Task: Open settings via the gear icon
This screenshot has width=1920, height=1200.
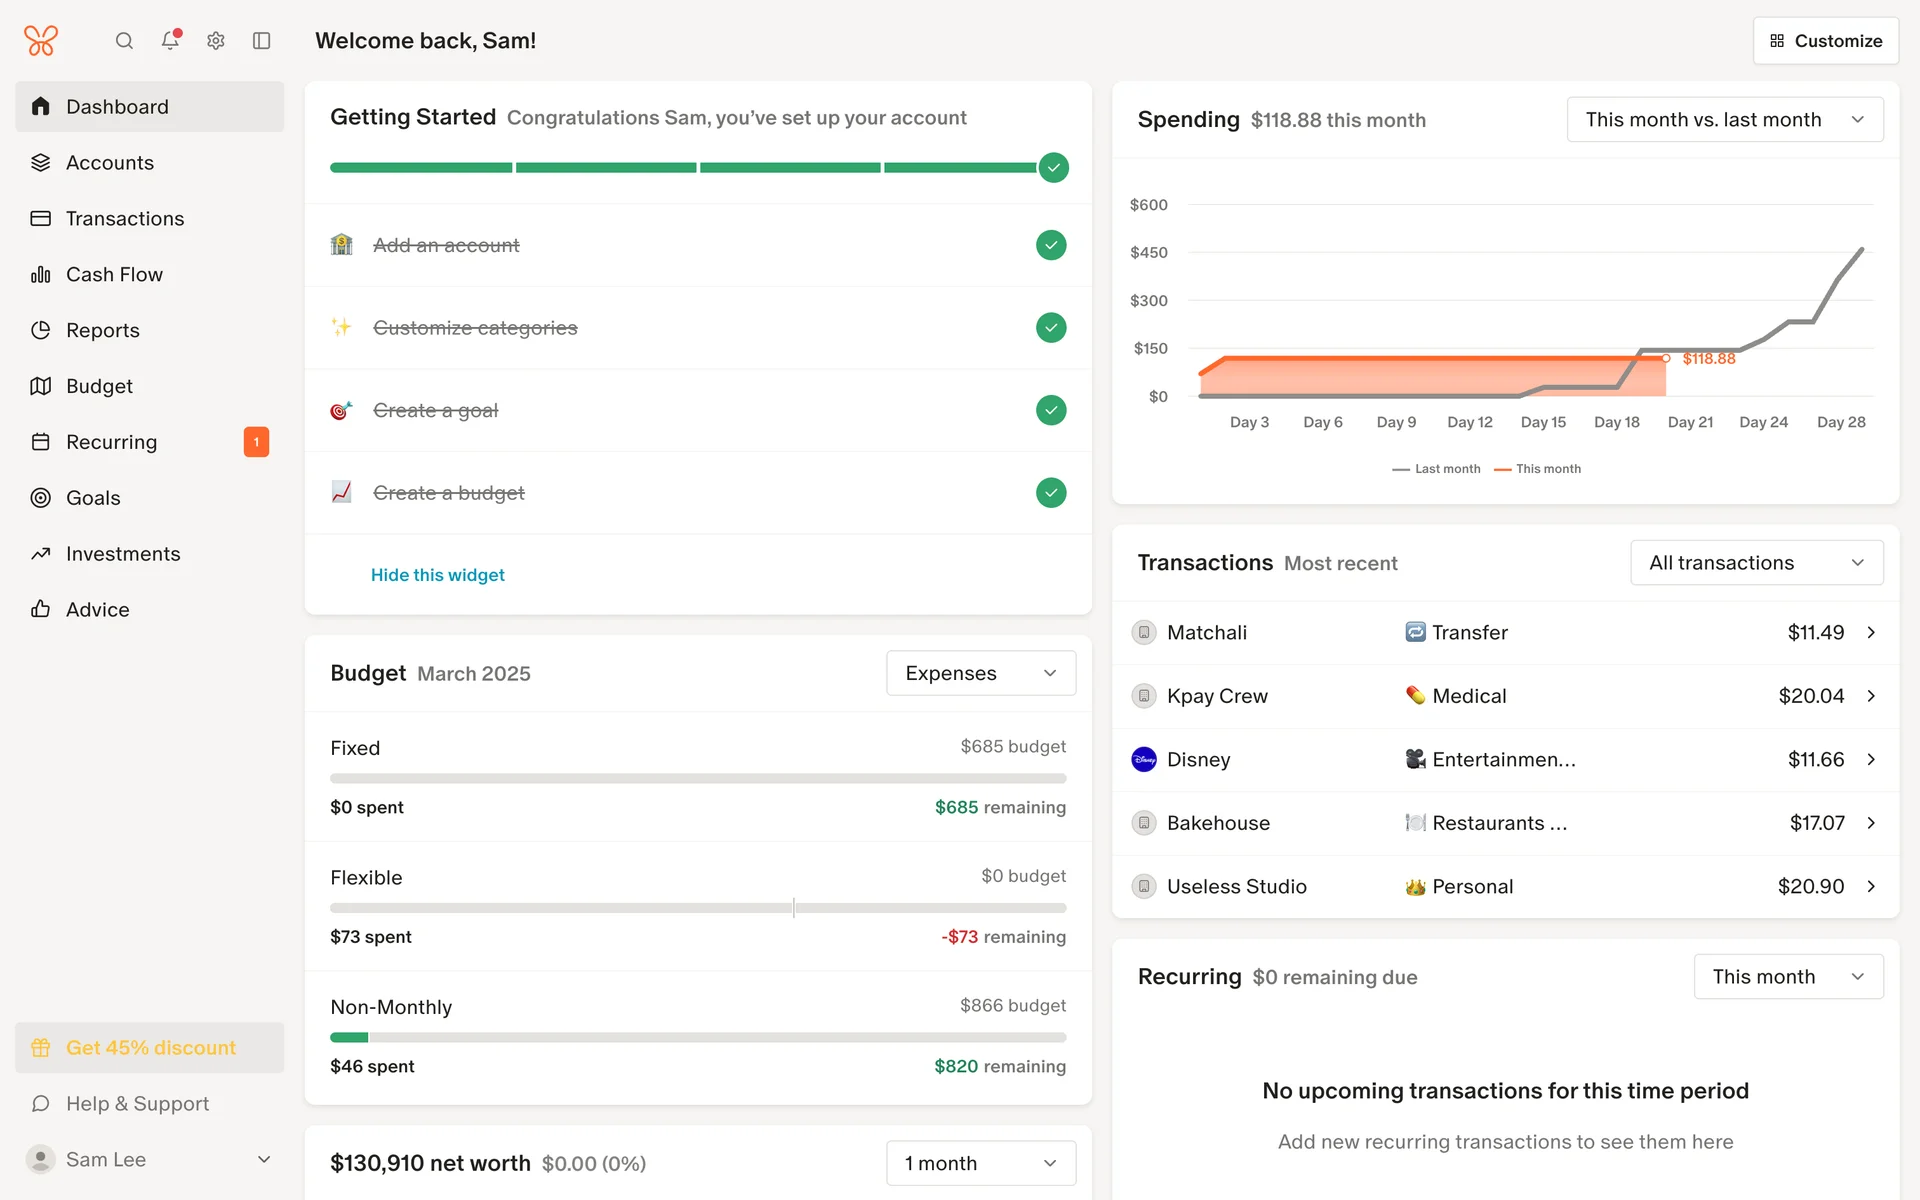Action: click(216, 41)
